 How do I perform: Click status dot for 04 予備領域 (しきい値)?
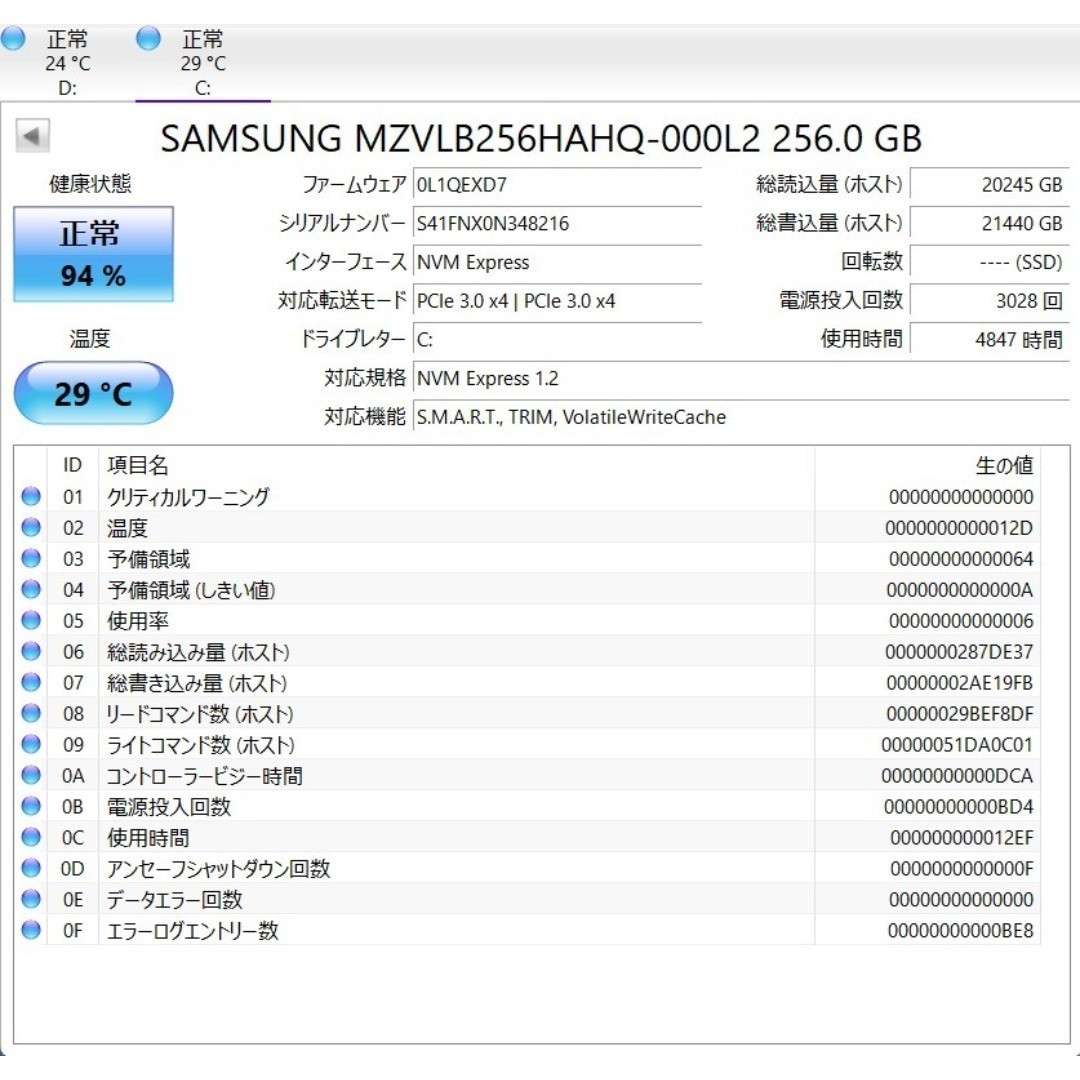(31, 589)
